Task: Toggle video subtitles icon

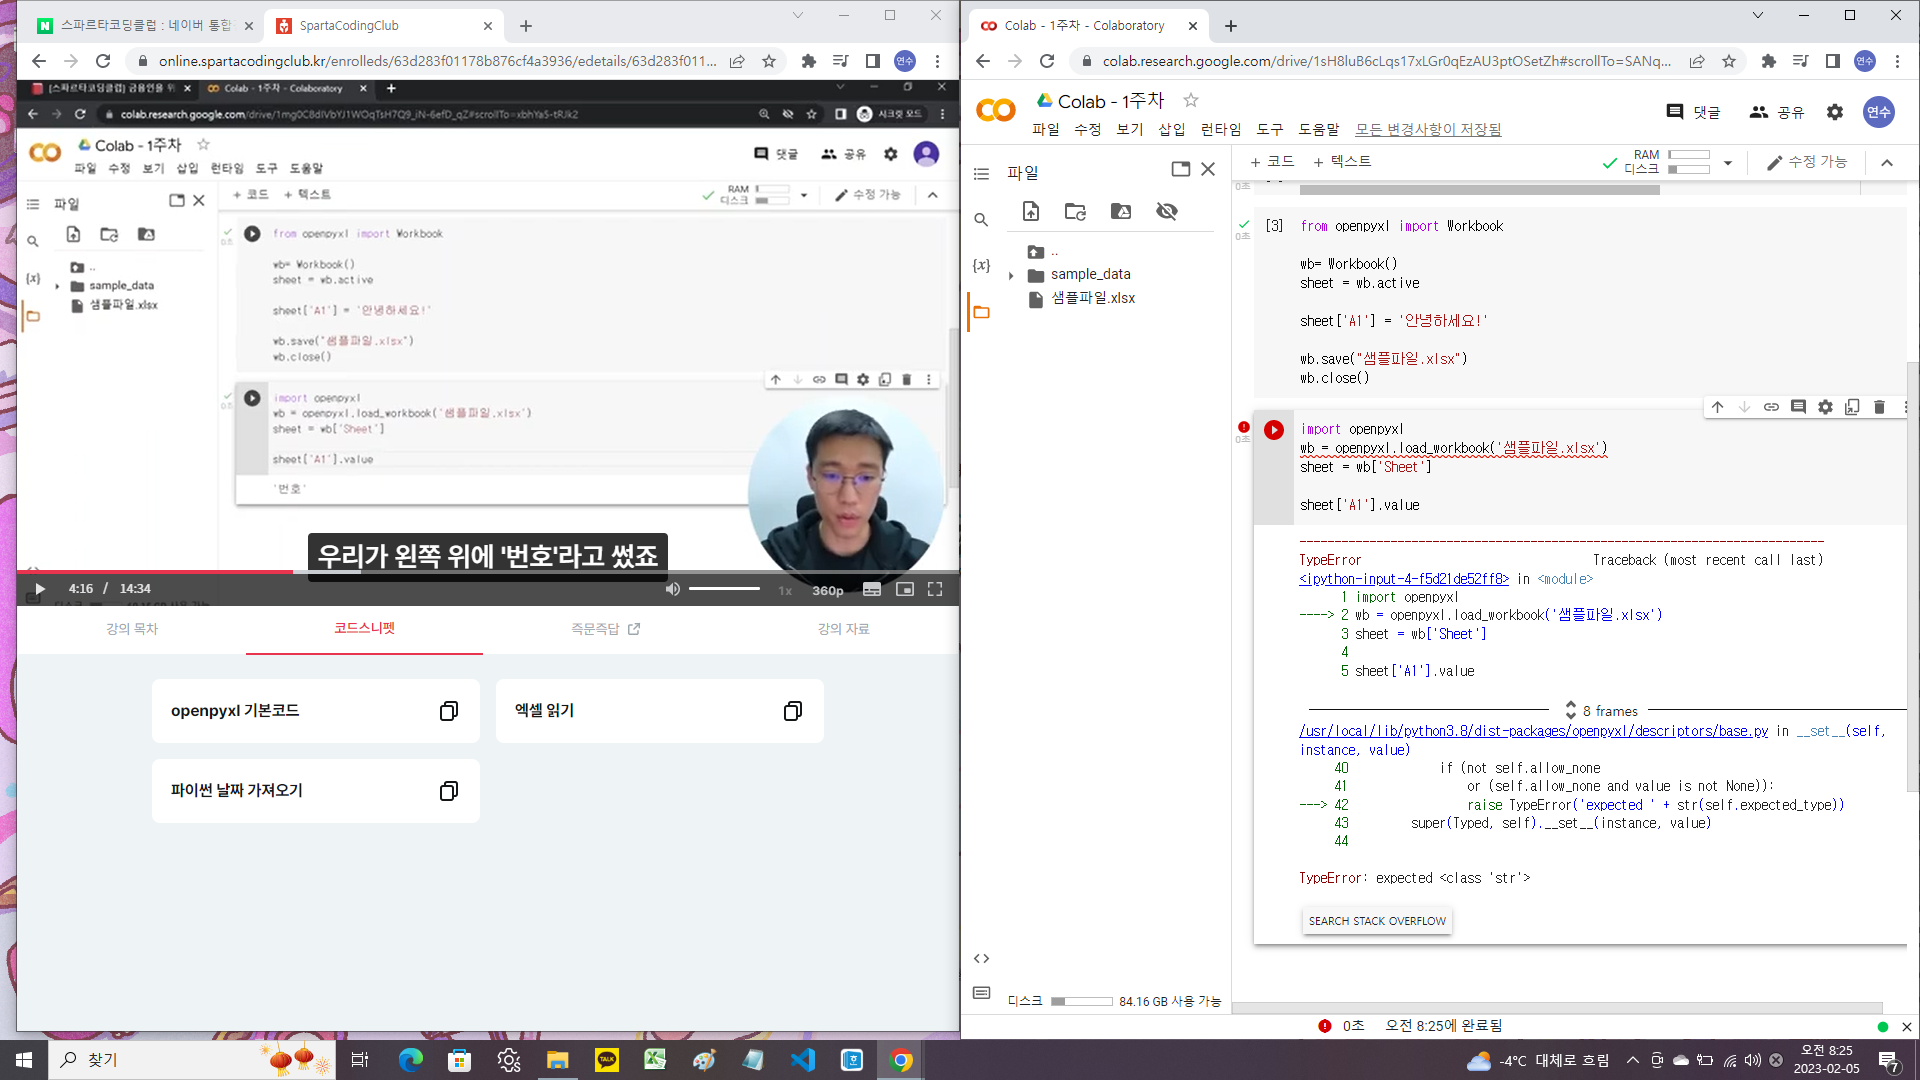Action: tap(872, 589)
